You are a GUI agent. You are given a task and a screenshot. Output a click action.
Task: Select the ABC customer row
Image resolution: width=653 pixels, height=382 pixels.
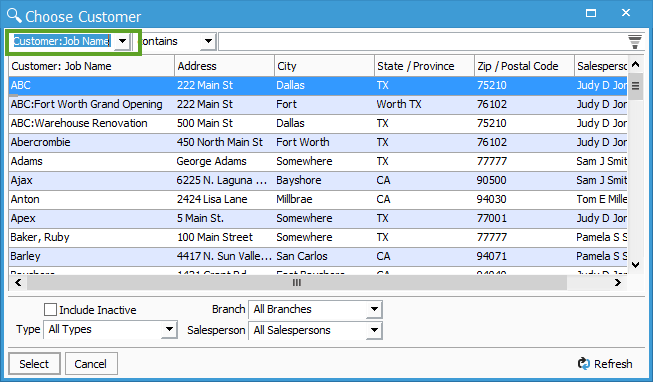pos(318,85)
